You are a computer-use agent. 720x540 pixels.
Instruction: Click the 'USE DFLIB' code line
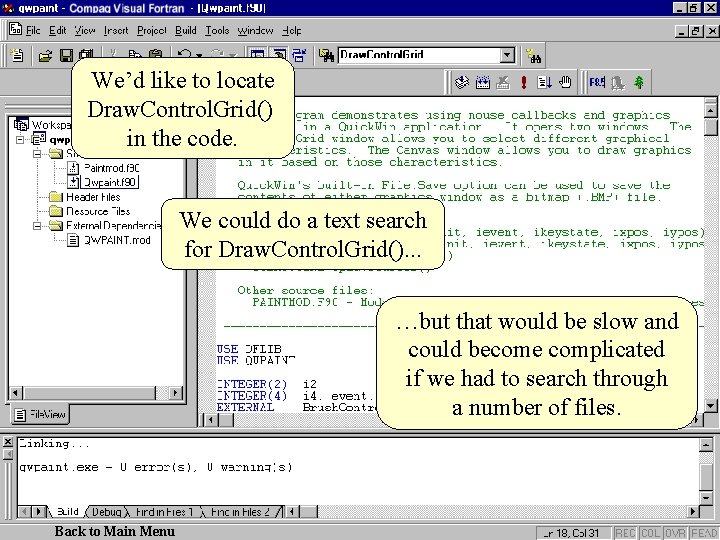coord(249,349)
